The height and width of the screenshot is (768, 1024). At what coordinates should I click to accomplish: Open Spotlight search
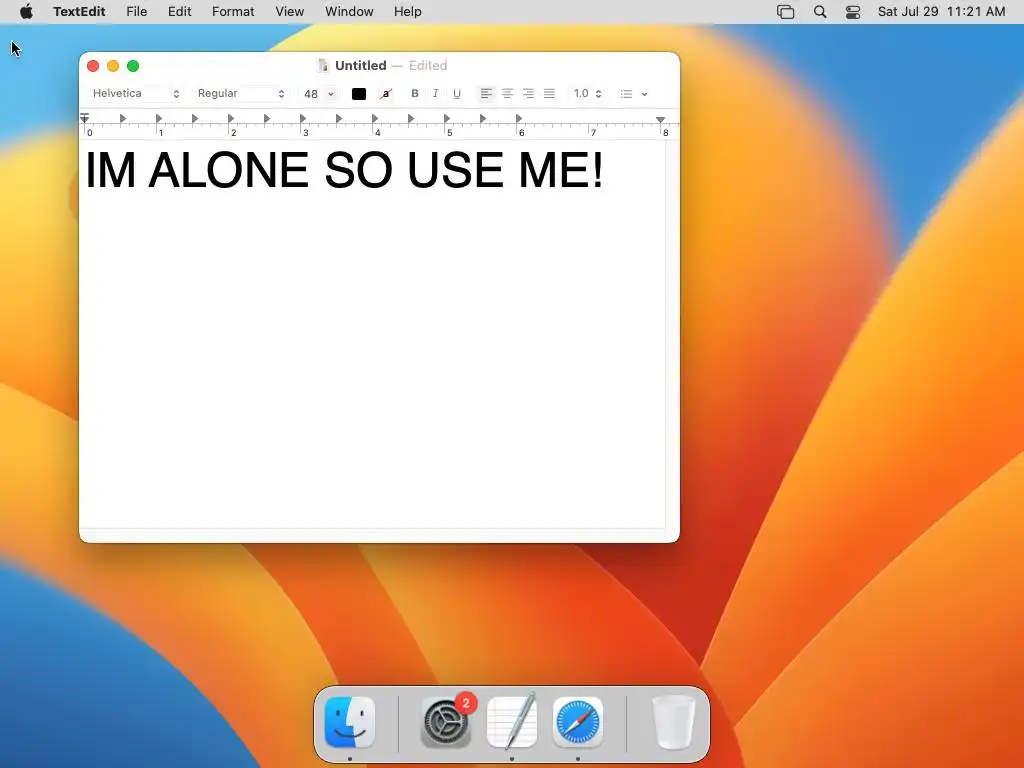pos(820,12)
